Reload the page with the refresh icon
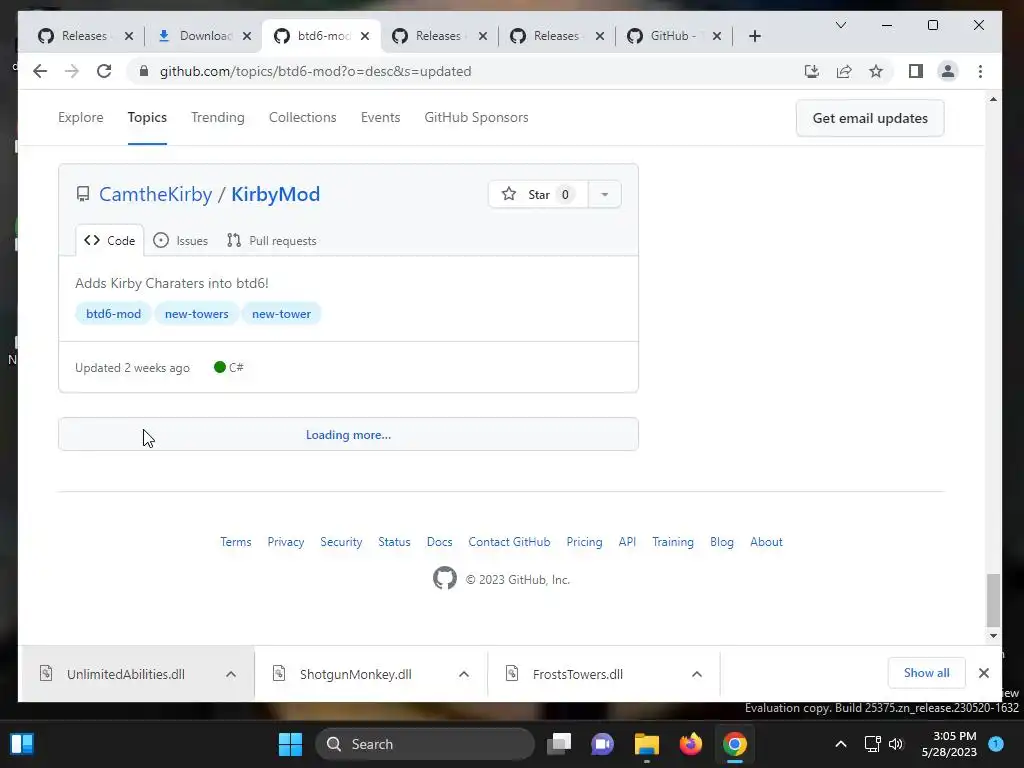The height and width of the screenshot is (768, 1024). click(104, 71)
